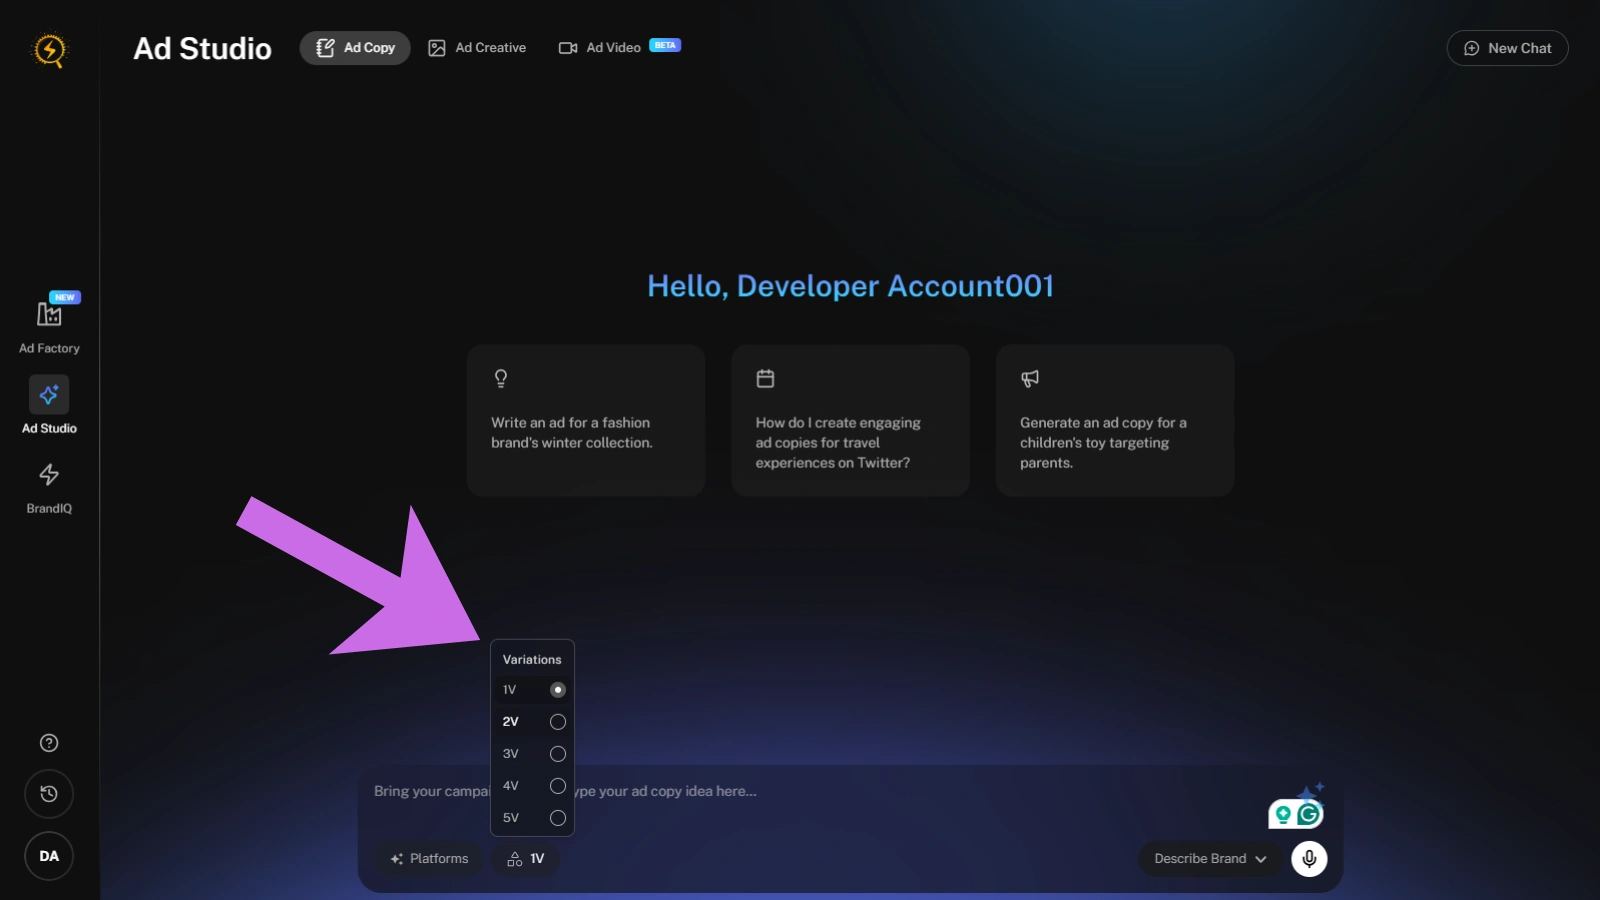The image size is (1600, 900).
Task: Open the Platforms selector
Action: pyautogui.click(x=429, y=859)
